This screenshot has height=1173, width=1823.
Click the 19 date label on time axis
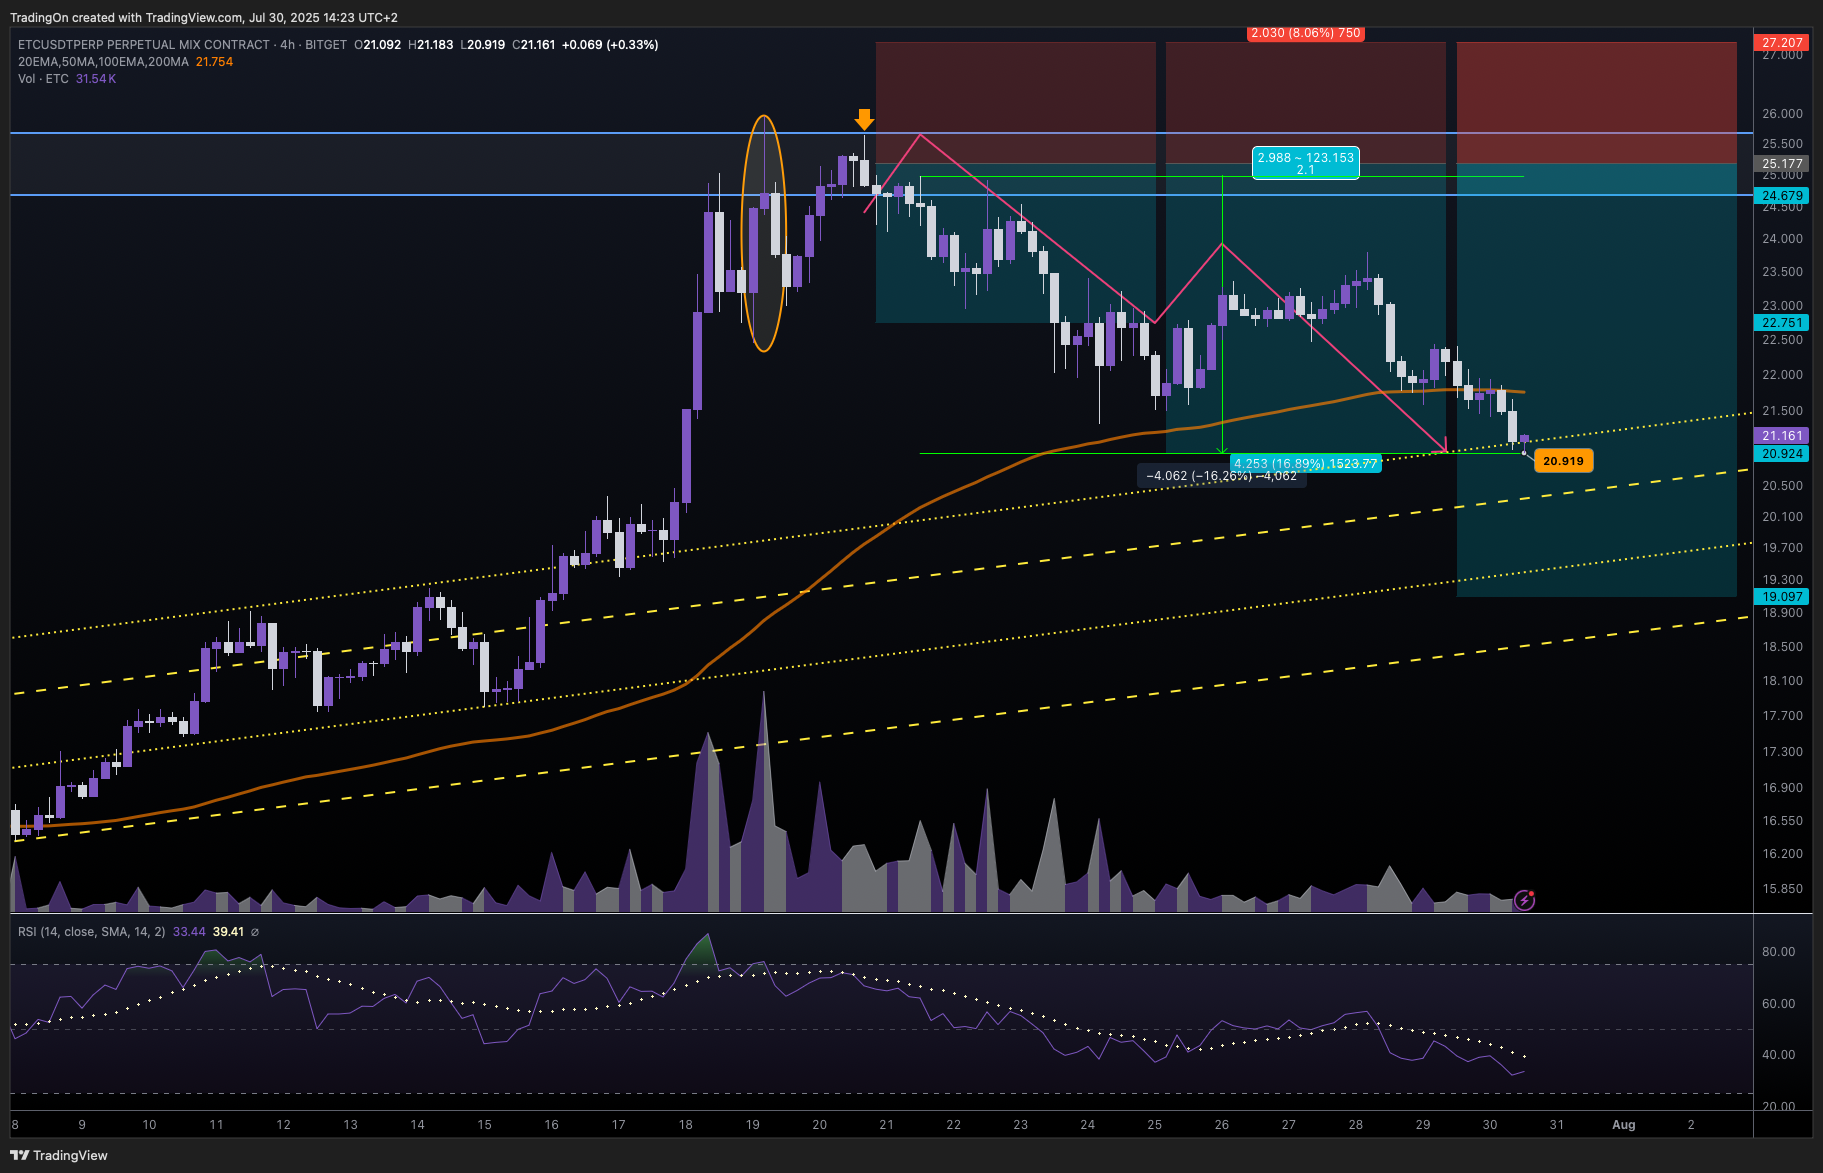[752, 1125]
